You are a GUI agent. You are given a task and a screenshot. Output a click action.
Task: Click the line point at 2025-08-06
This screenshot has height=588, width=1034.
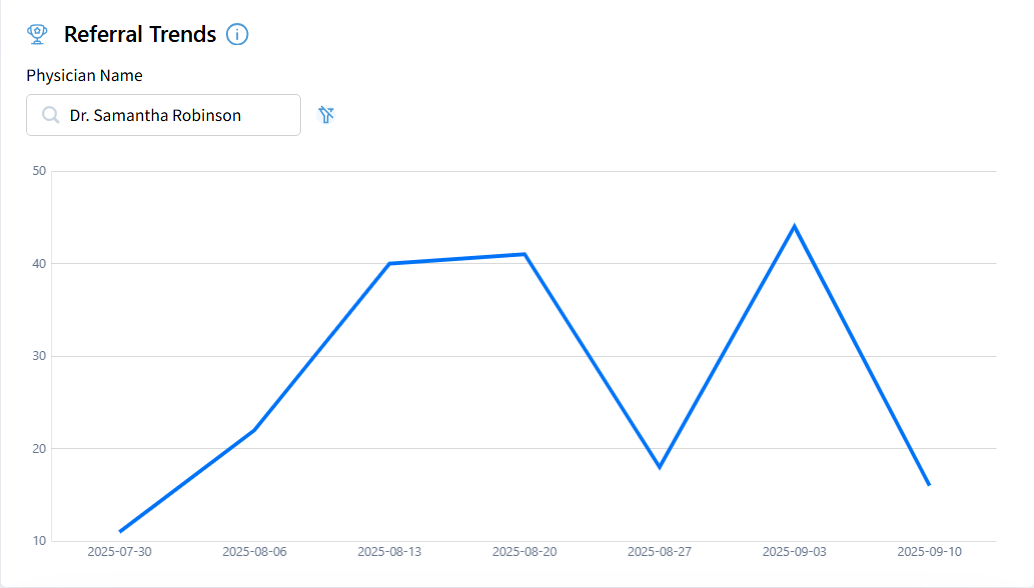pyautogui.click(x=255, y=430)
